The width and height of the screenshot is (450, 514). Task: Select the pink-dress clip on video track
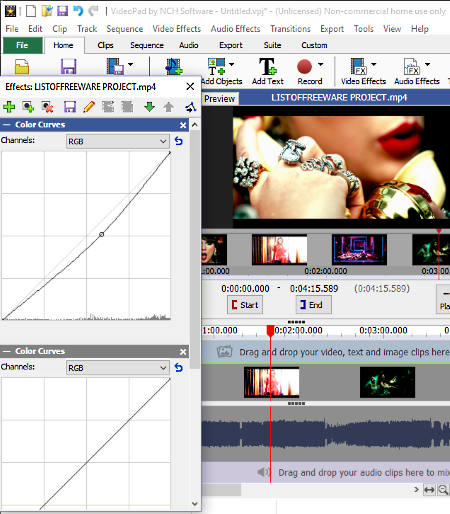coord(271,382)
